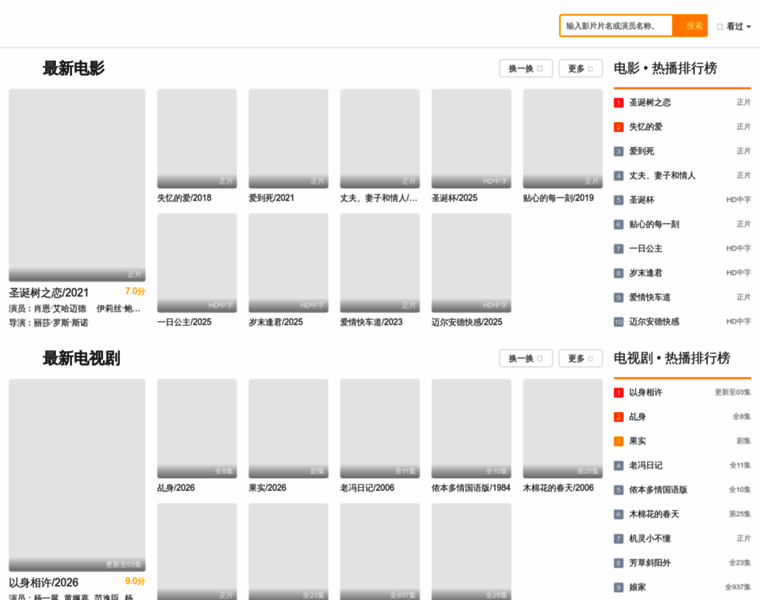
Task: Click the 失忆的爱/2018 title text
Action: (x=184, y=198)
